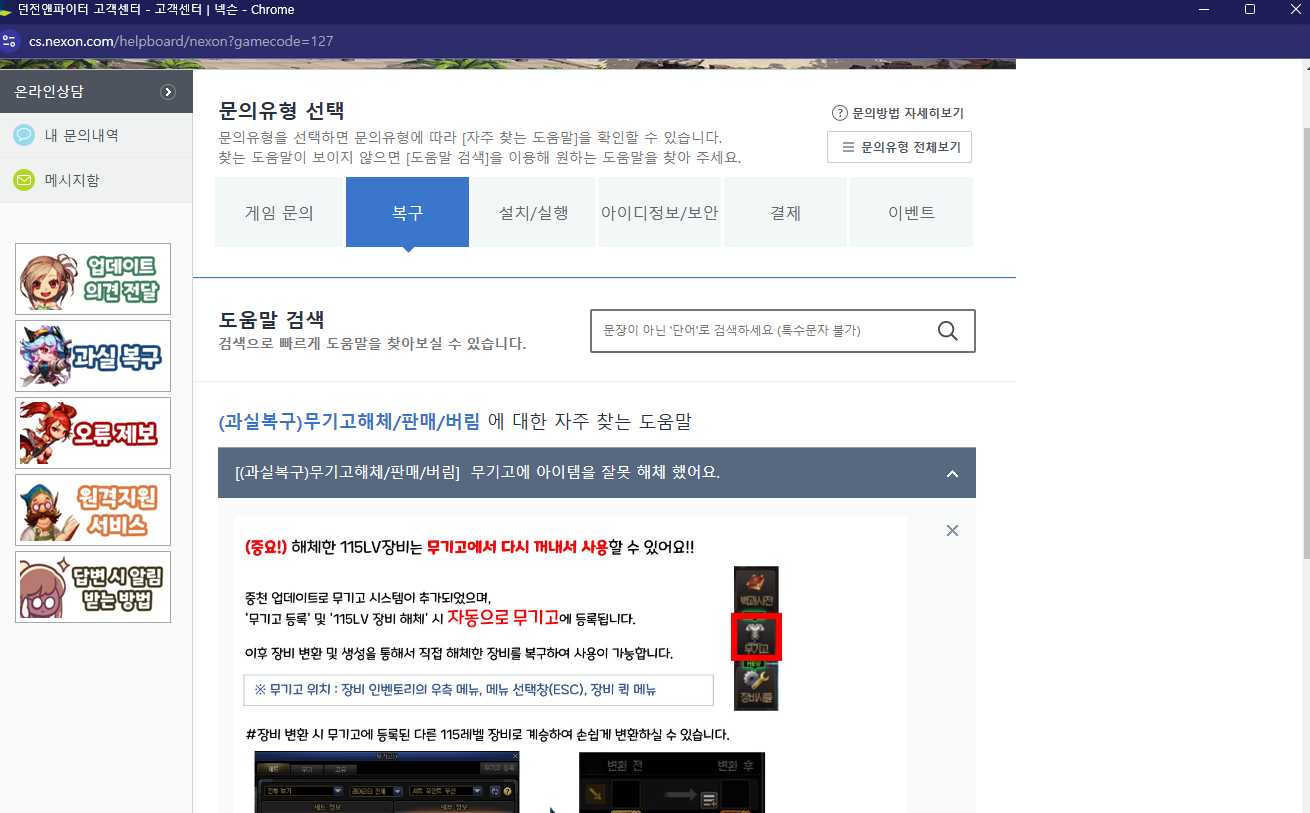Screen dimensions: 1310x813
Task: Click the search magnifier icon
Action: 947,331
